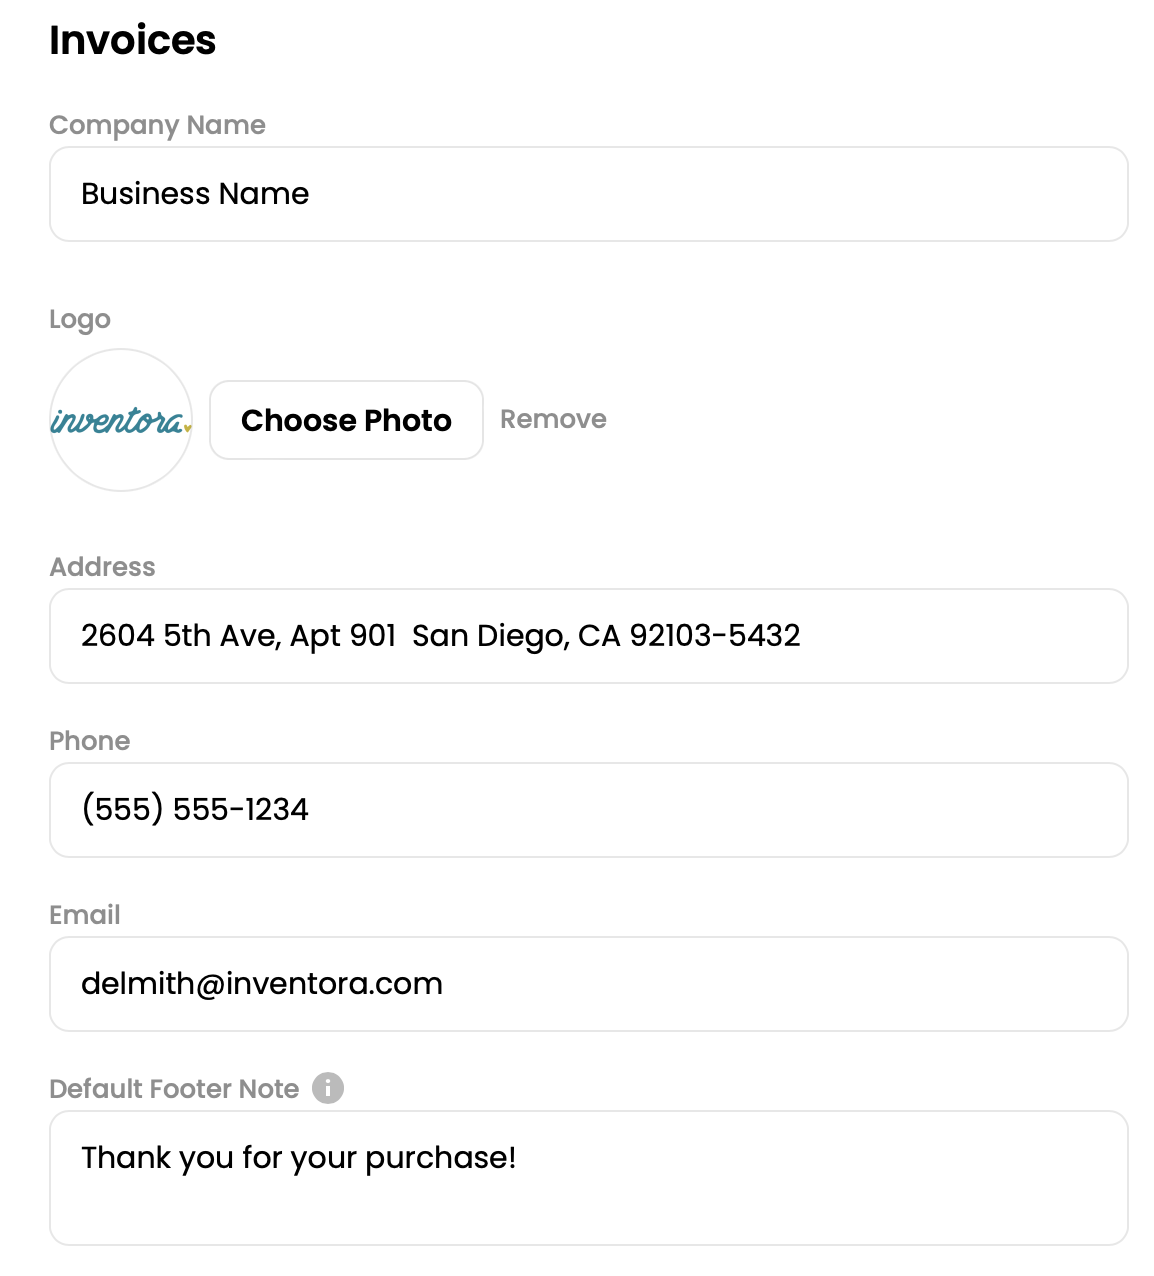Focus the Company Name input field

[588, 194]
